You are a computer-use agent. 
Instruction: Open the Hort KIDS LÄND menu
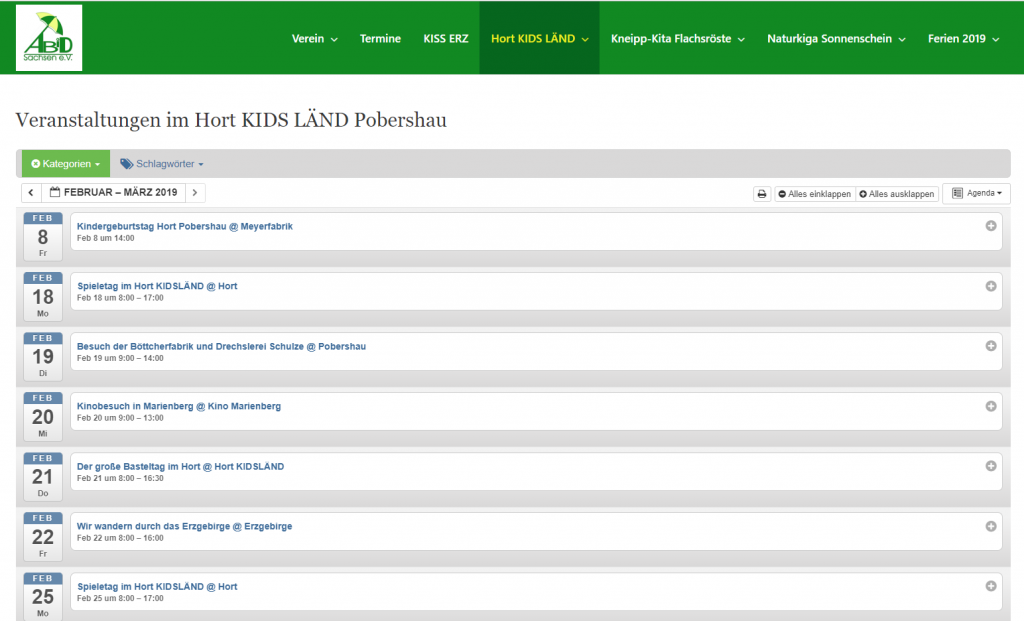pos(539,38)
